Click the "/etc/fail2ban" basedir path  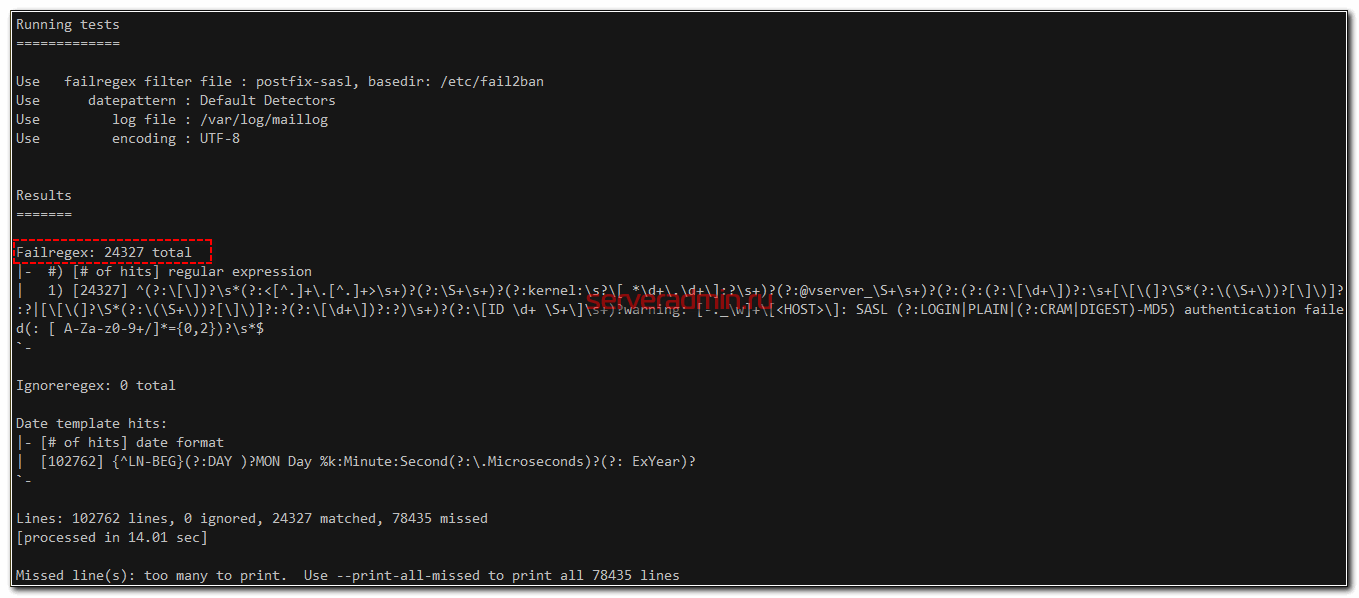491,81
